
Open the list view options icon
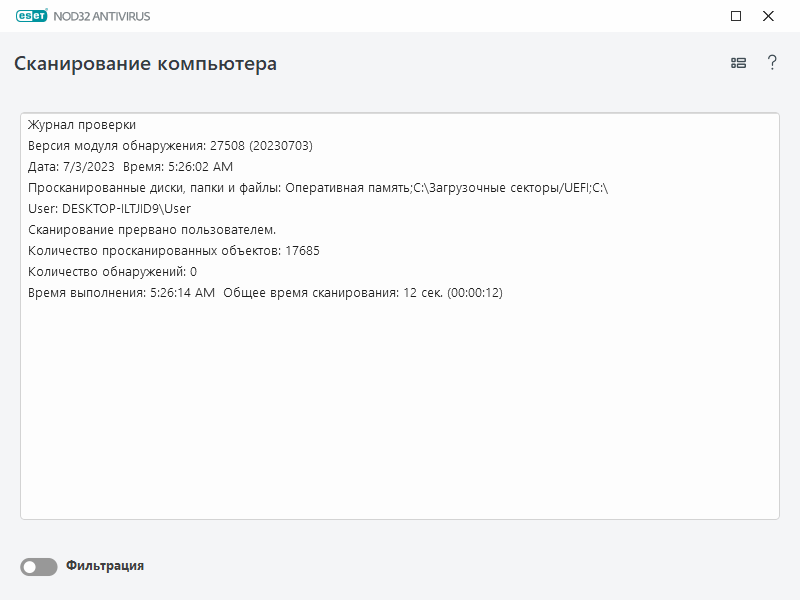(x=739, y=63)
